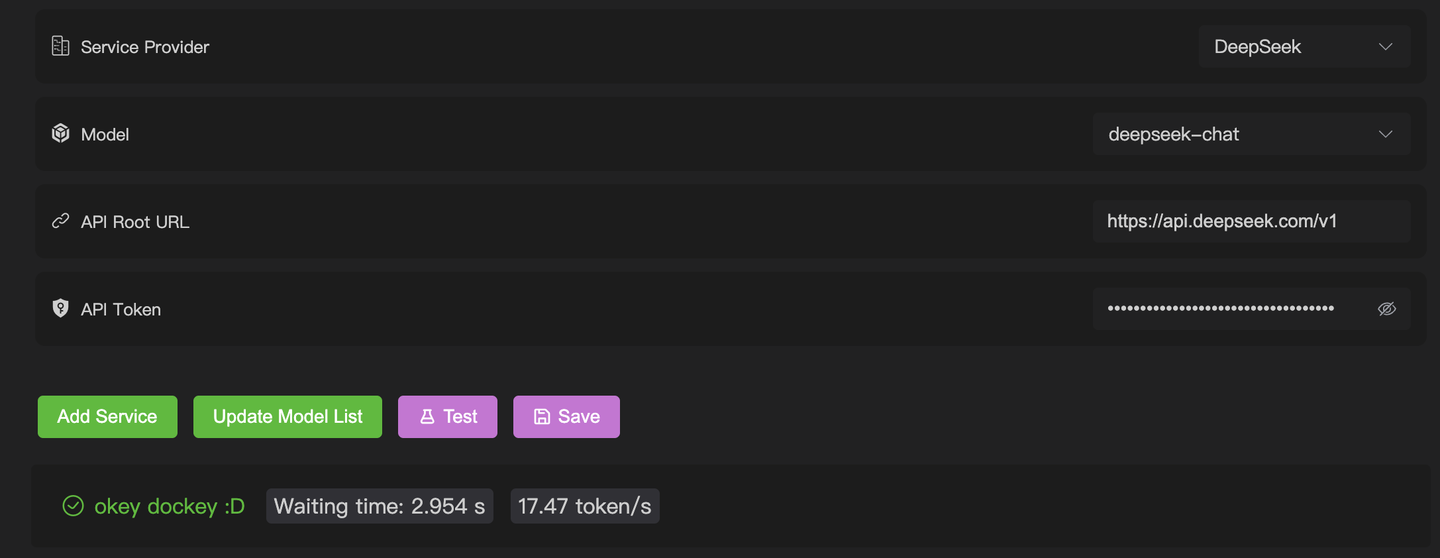Toggle API token visibility eye icon
This screenshot has height=558, width=1440.
pyautogui.click(x=1386, y=309)
